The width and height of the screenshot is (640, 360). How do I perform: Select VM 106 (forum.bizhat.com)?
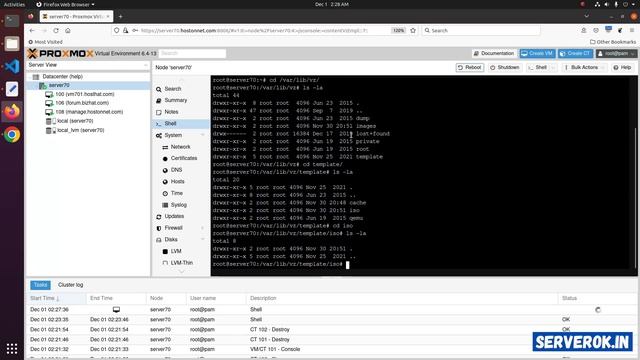(82, 103)
